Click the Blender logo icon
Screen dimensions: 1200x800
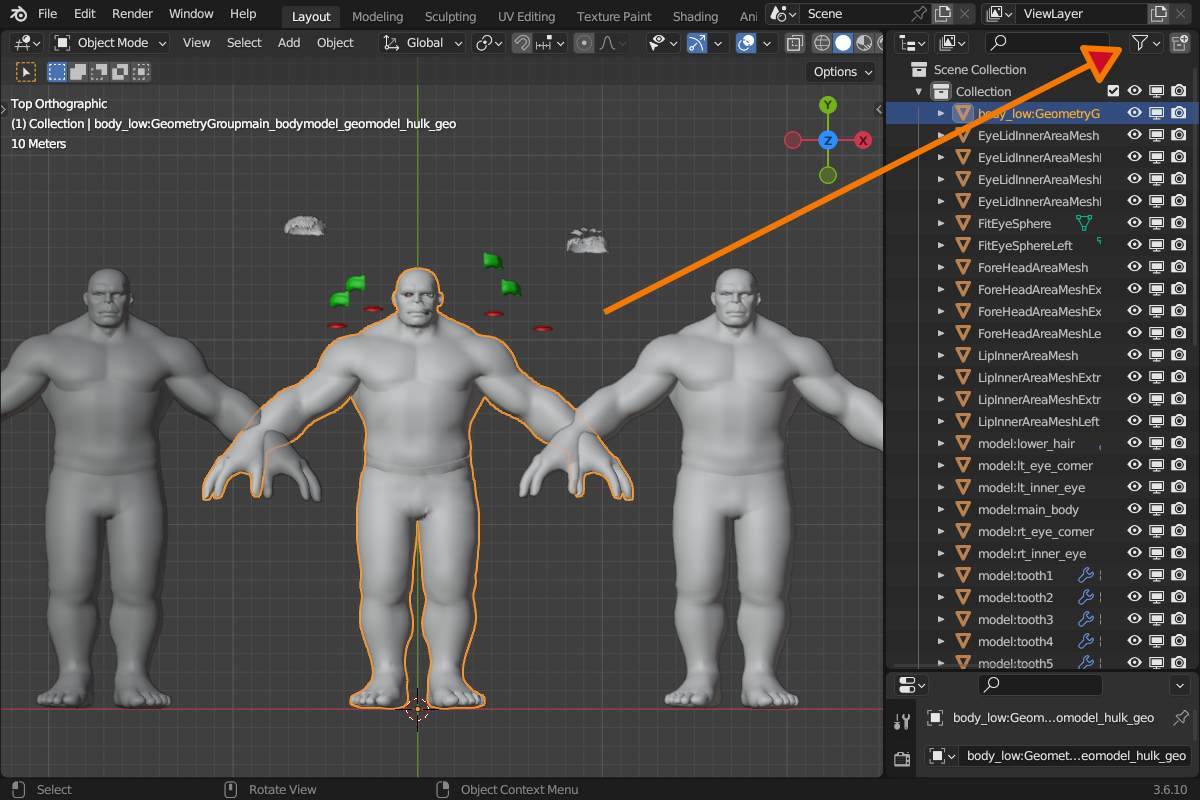pyautogui.click(x=19, y=14)
